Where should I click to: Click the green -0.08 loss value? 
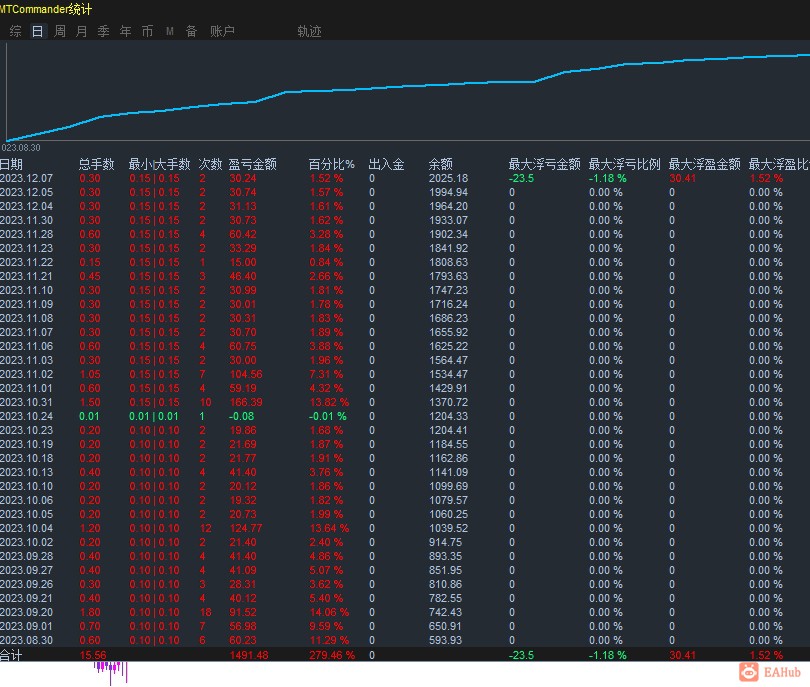pos(241,416)
